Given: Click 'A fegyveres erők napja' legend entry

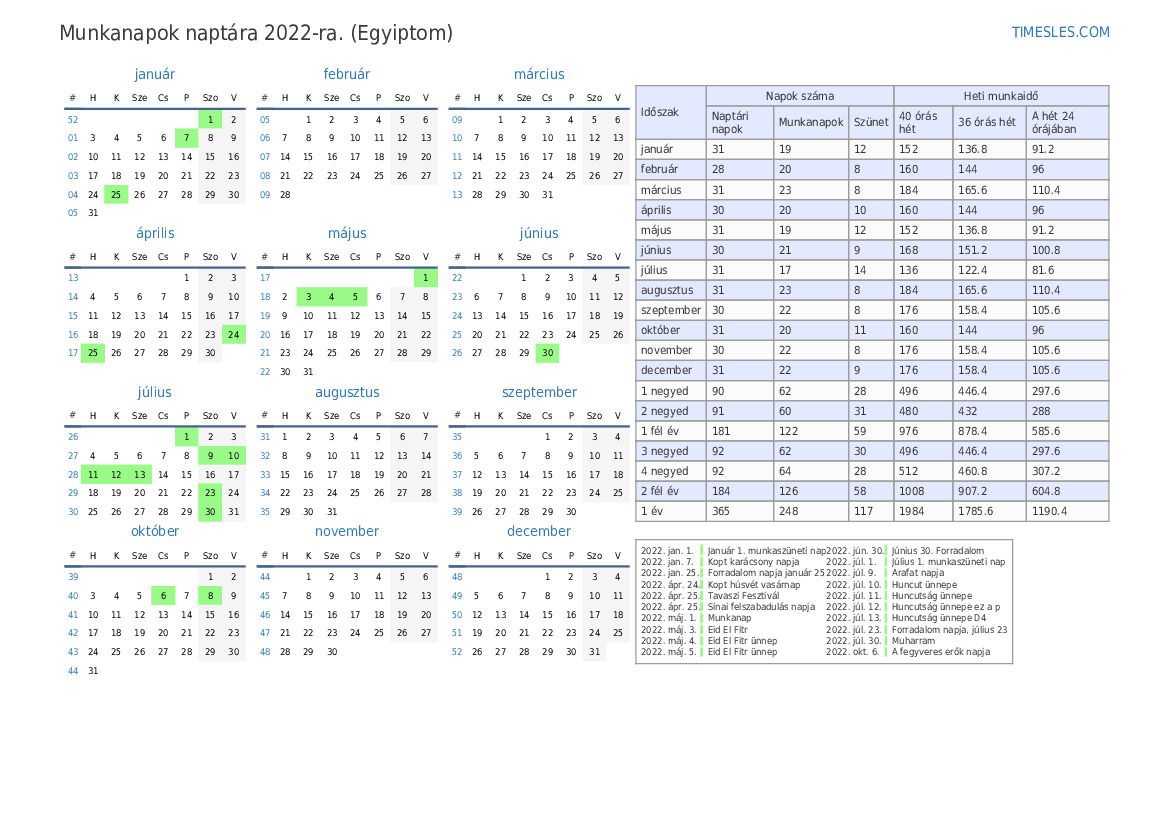Looking at the screenshot, I should tap(940, 652).
